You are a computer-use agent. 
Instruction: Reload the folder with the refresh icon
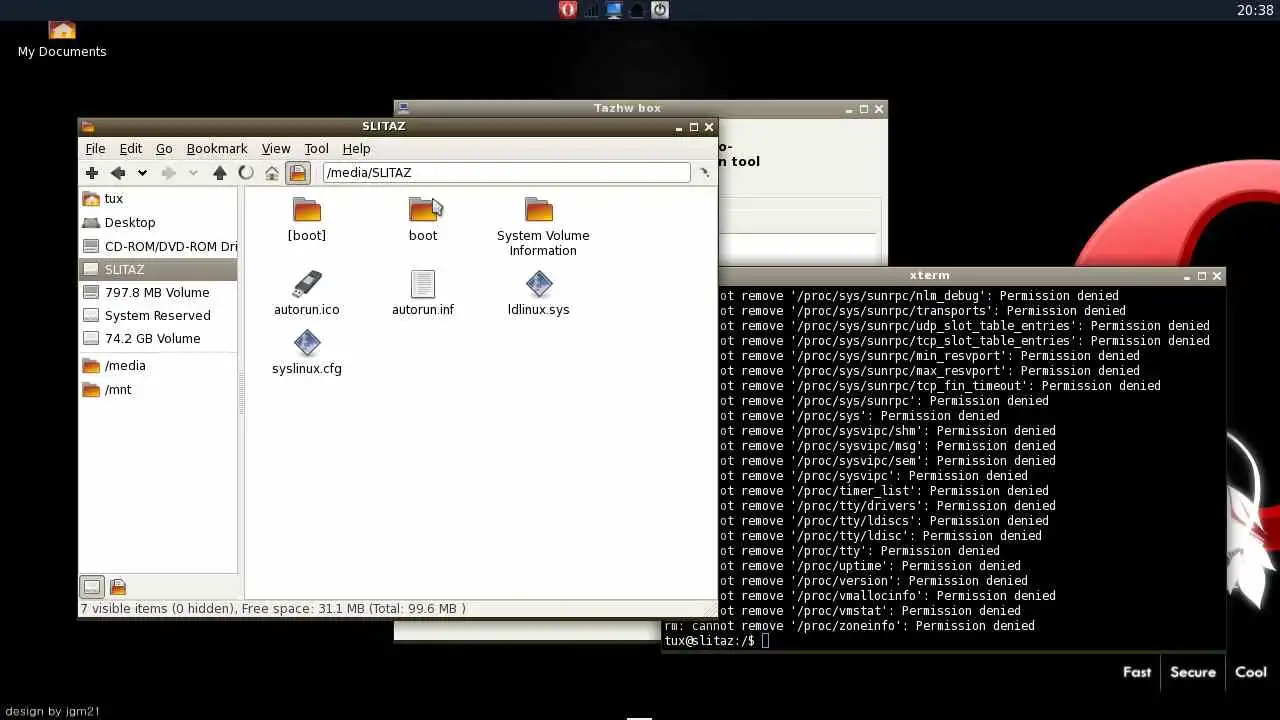[246, 173]
